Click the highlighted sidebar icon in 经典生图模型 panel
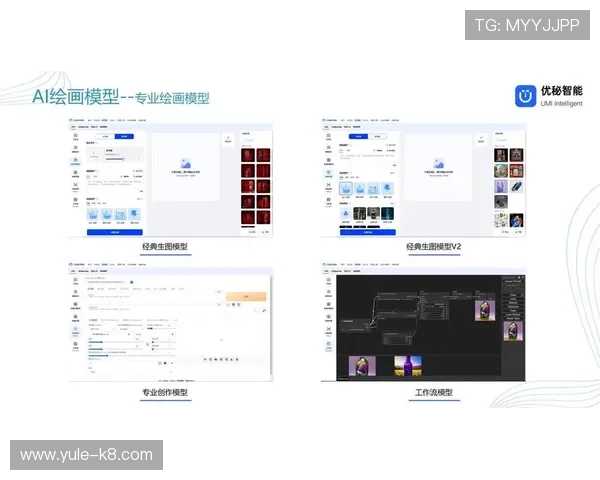This screenshot has height=480, width=600. click(76, 162)
